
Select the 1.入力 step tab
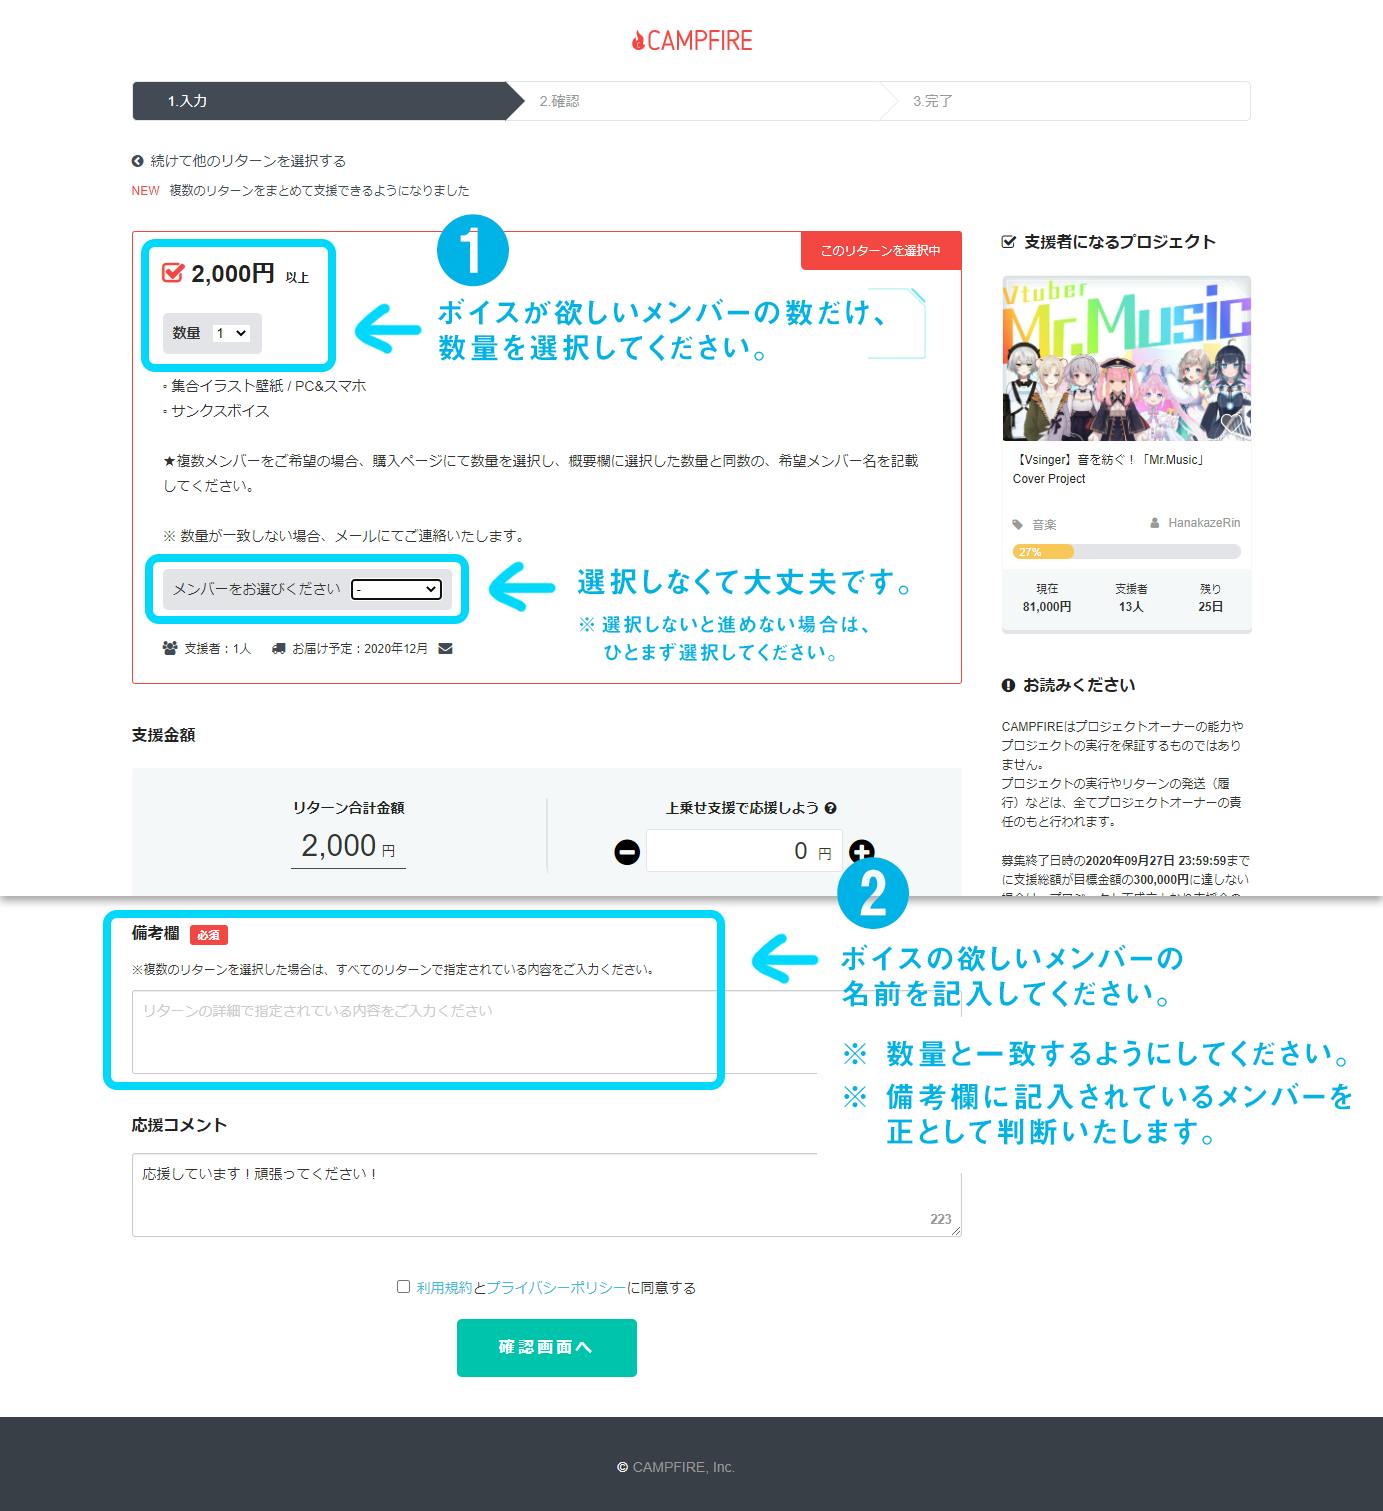(318, 101)
